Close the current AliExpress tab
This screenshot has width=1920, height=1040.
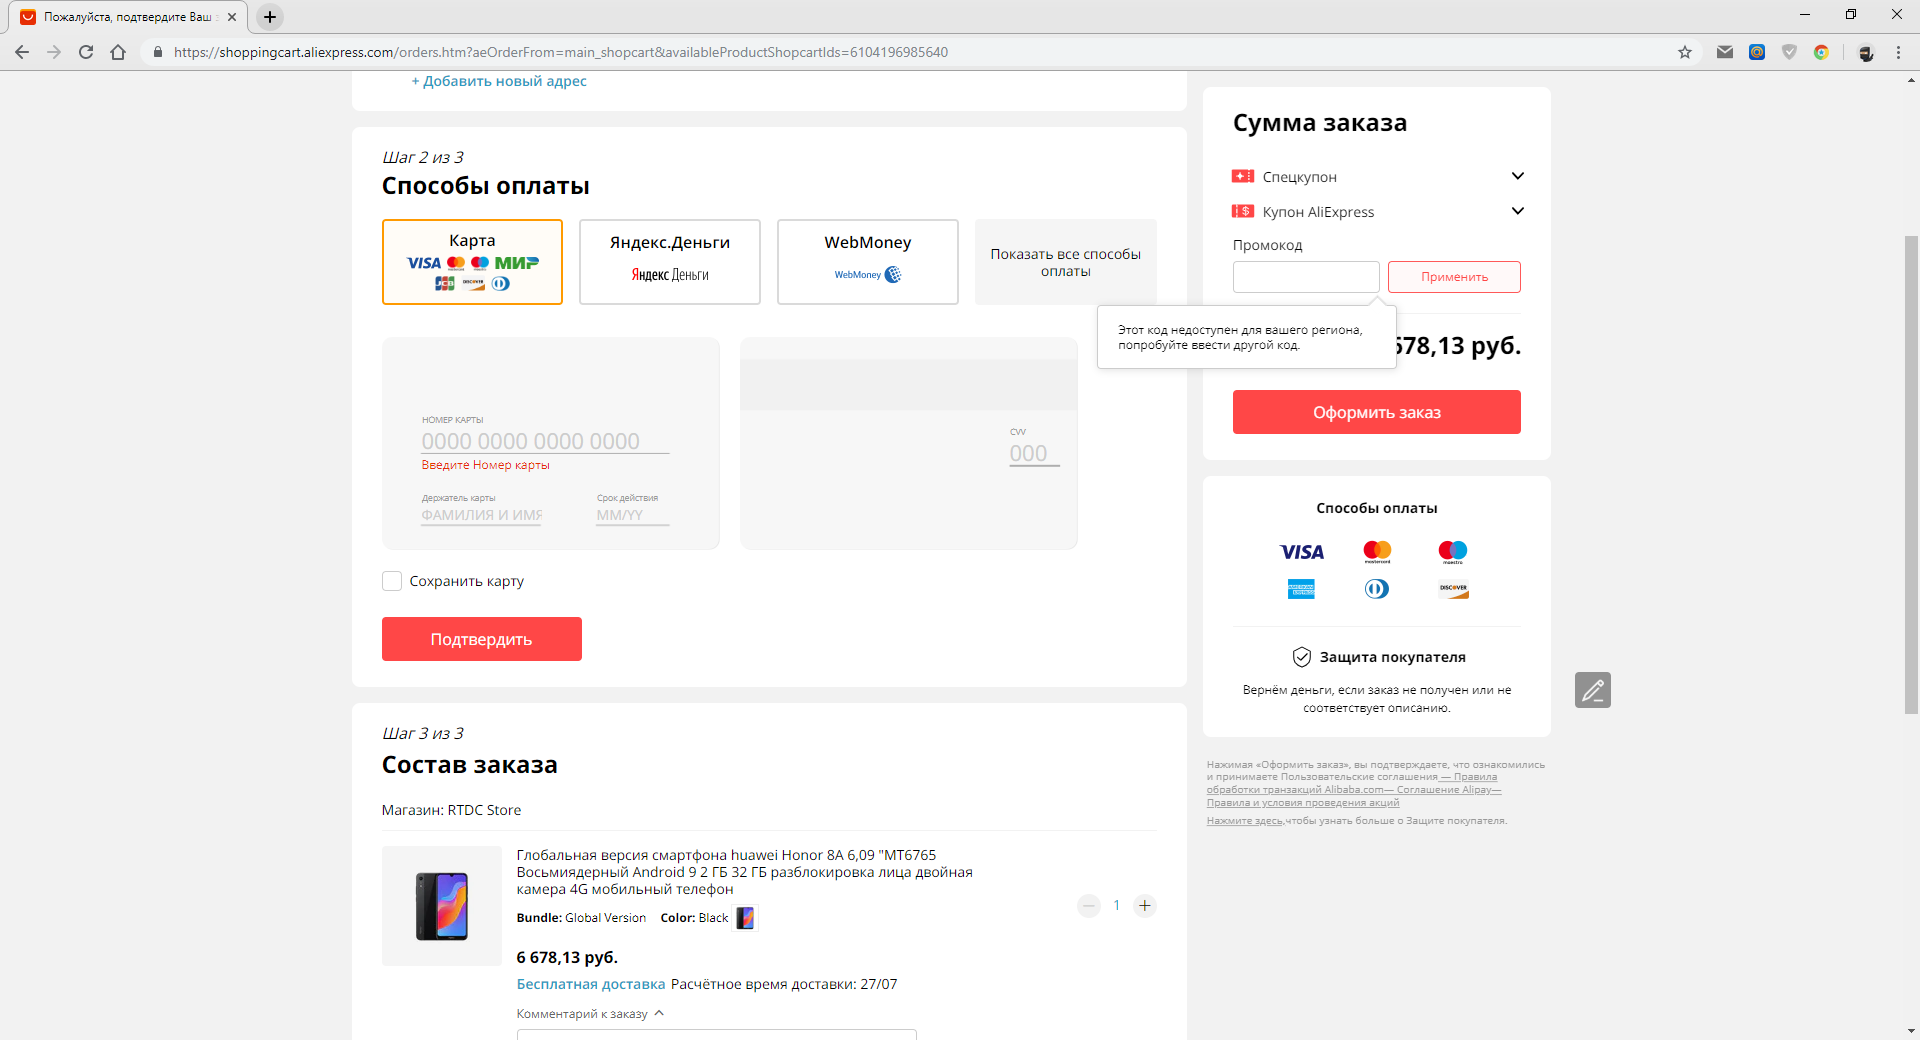click(x=232, y=17)
